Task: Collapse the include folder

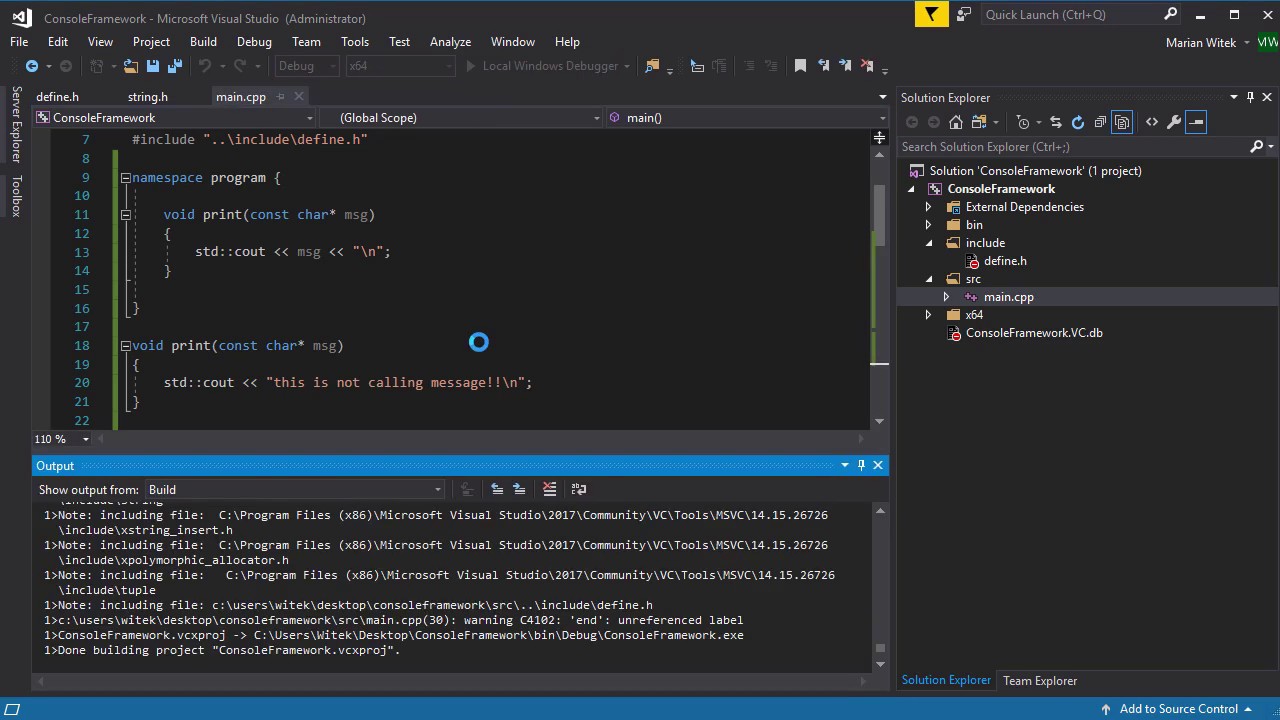Action: coord(928,243)
